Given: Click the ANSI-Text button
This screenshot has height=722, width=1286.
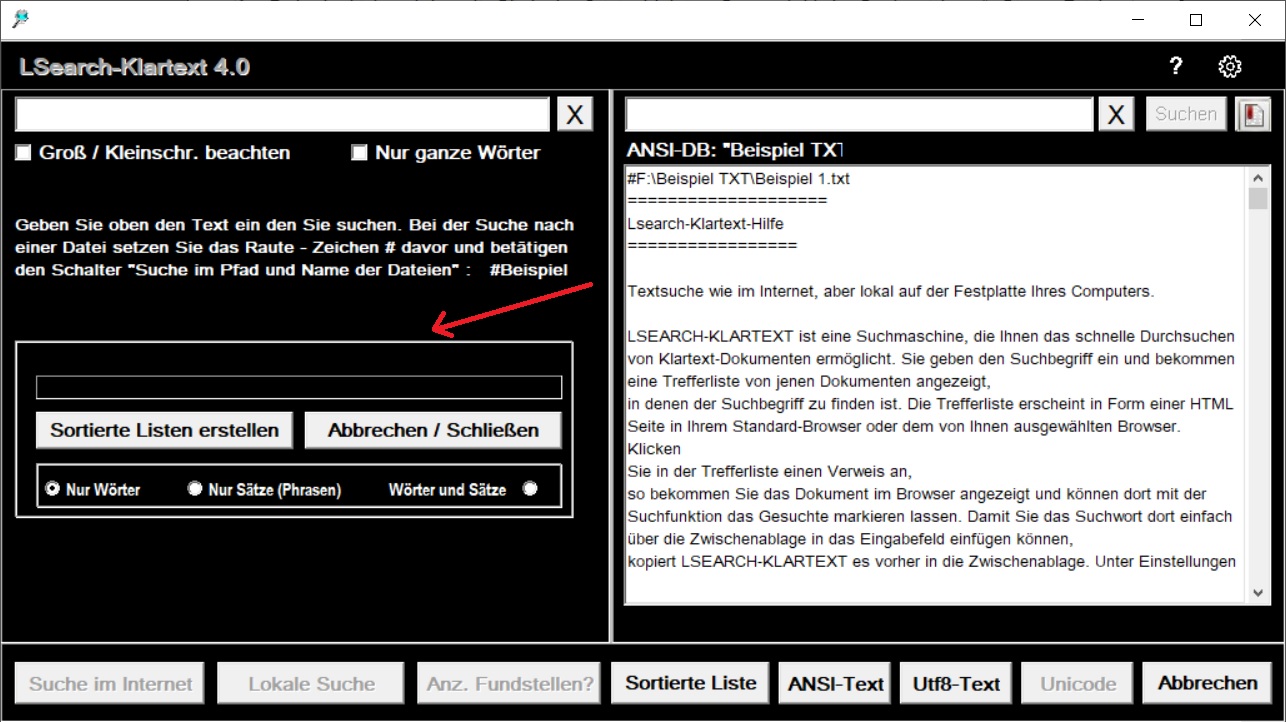Looking at the screenshot, I should 836,684.
